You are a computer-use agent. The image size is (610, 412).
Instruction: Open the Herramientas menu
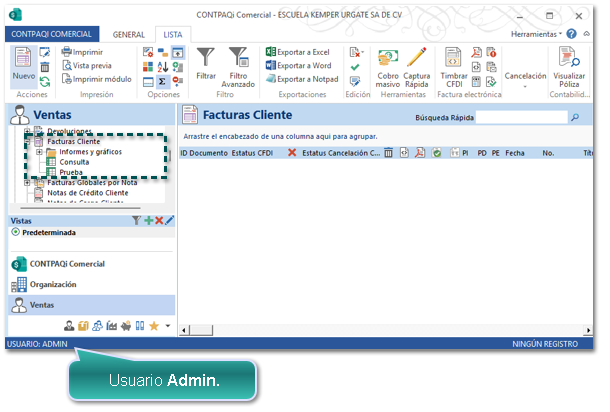(536, 34)
